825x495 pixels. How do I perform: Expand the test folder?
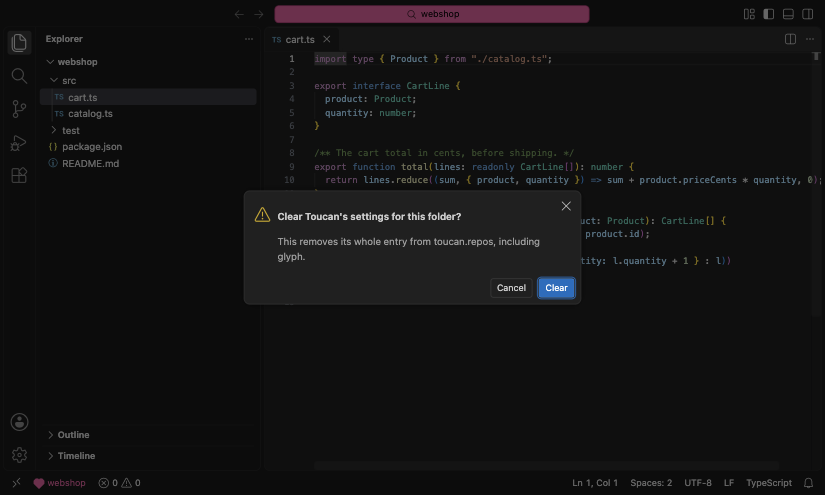54,130
